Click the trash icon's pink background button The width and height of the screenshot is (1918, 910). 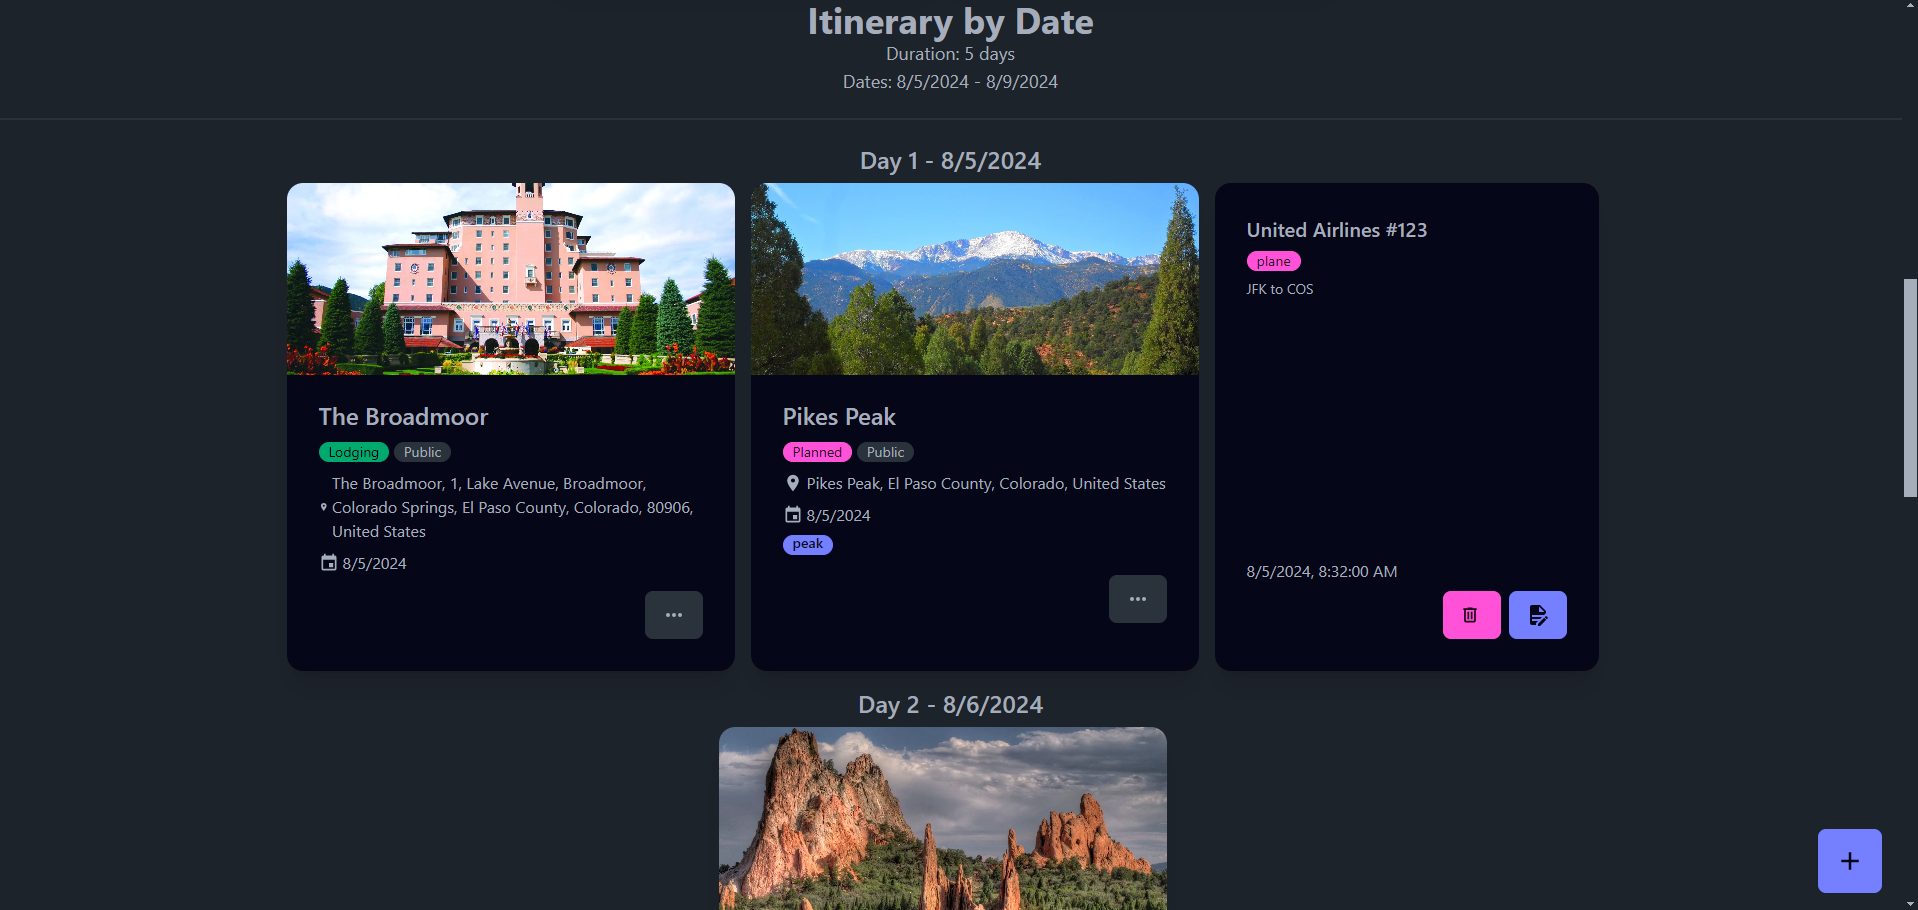coord(1470,614)
